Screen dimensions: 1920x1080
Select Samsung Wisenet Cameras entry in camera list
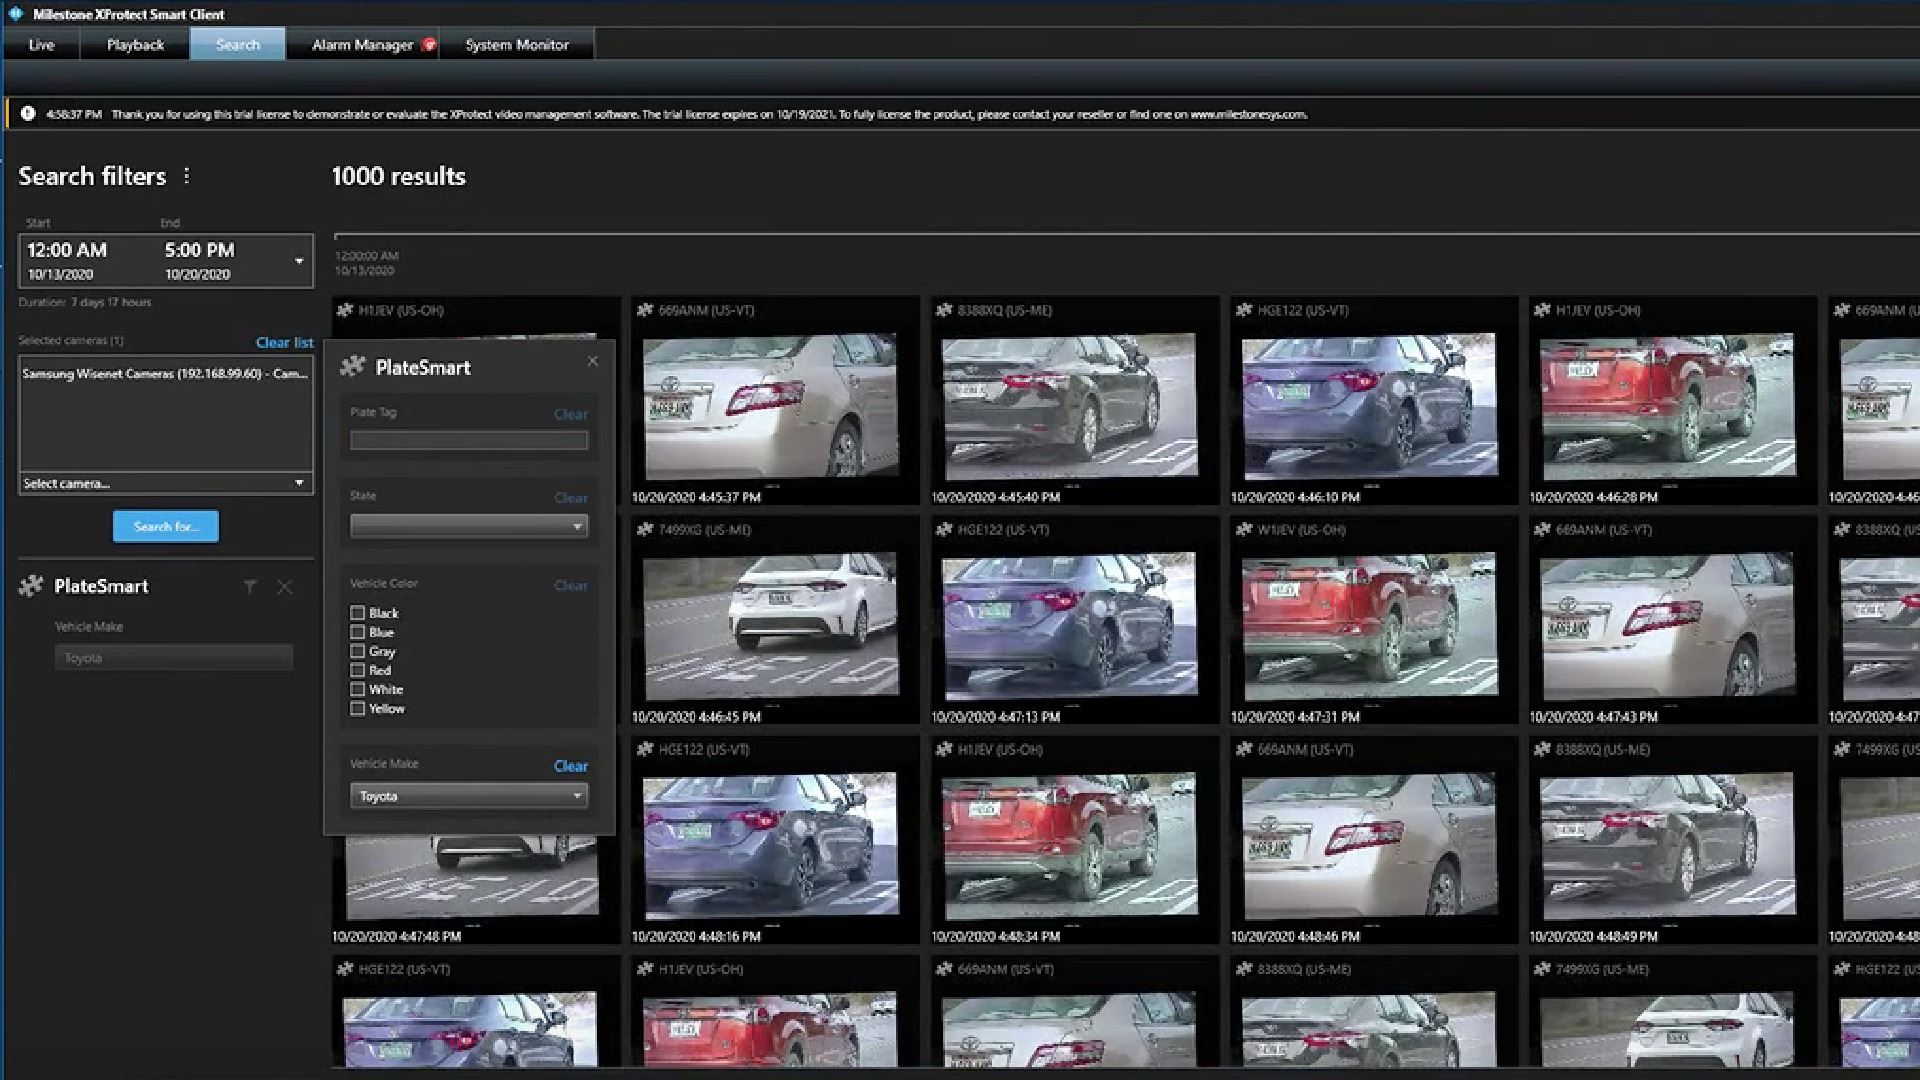click(x=165, y=374)
